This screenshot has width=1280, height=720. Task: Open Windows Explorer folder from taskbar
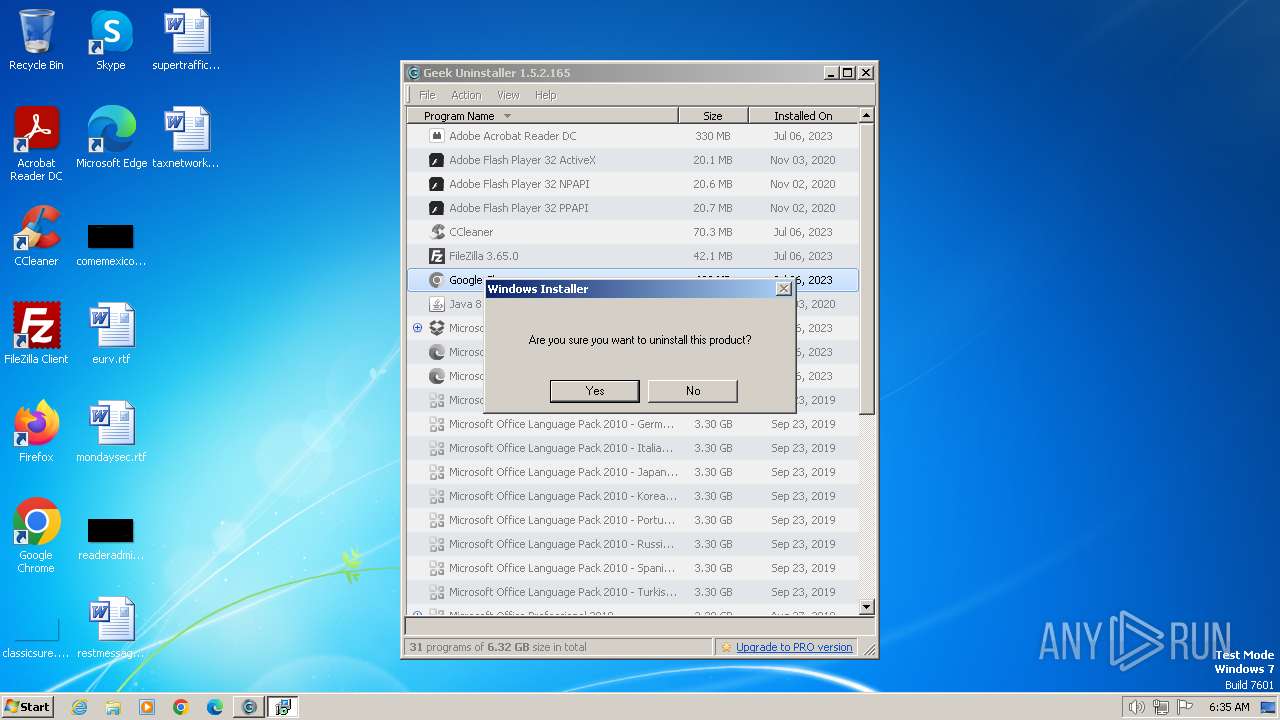[113, 707]
